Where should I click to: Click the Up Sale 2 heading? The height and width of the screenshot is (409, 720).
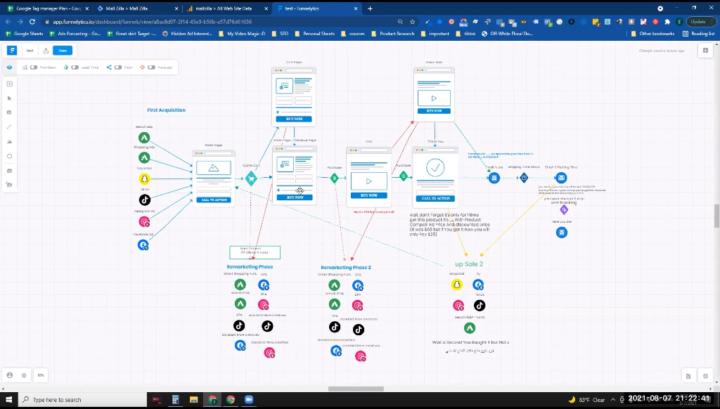pyautogui.click(x=469, y=264)
